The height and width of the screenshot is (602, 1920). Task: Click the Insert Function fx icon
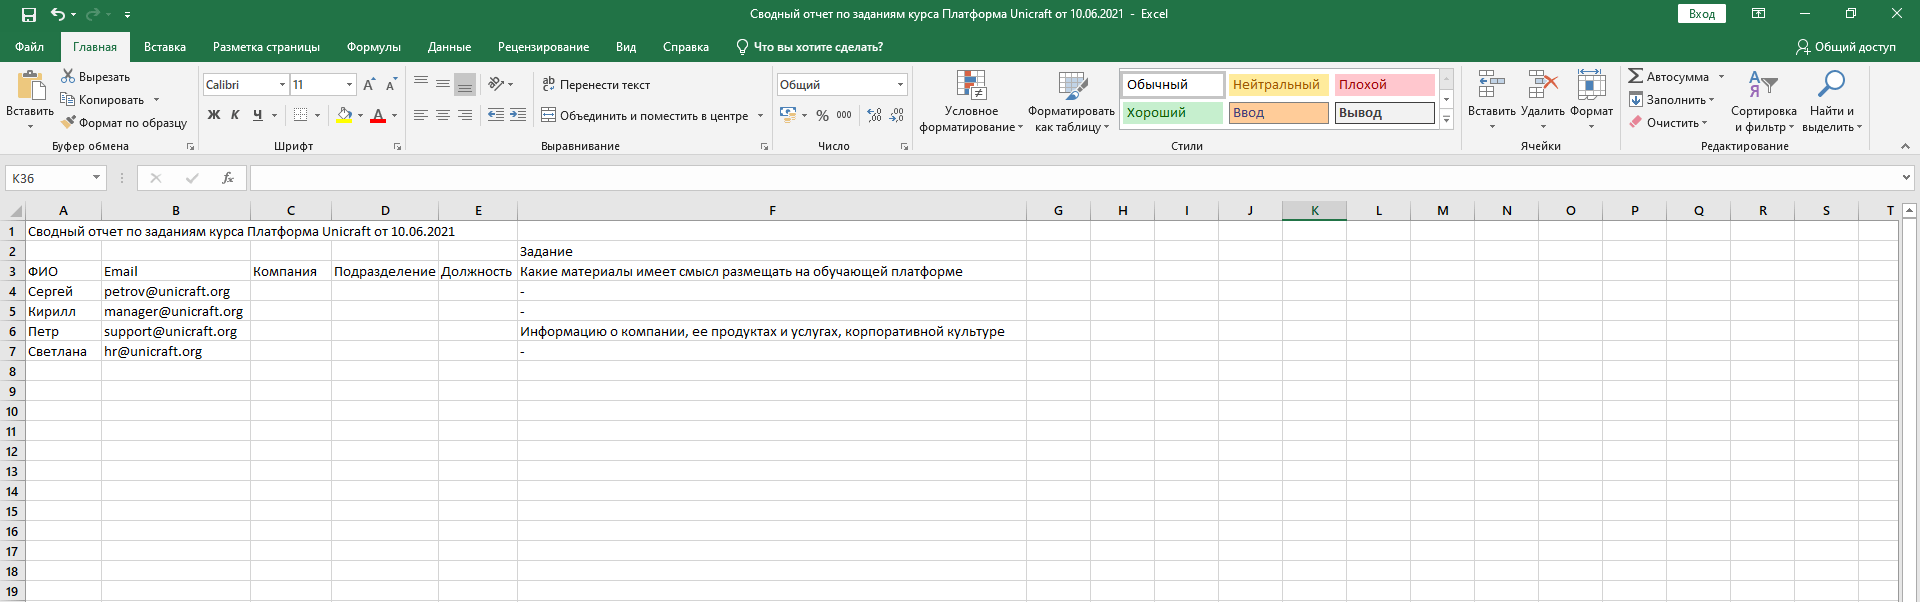coord(228,178)
